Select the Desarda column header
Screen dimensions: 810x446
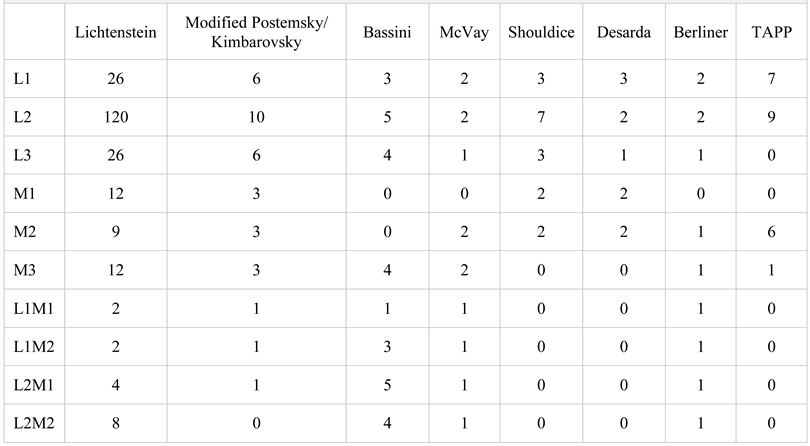(x=624, y=33)
